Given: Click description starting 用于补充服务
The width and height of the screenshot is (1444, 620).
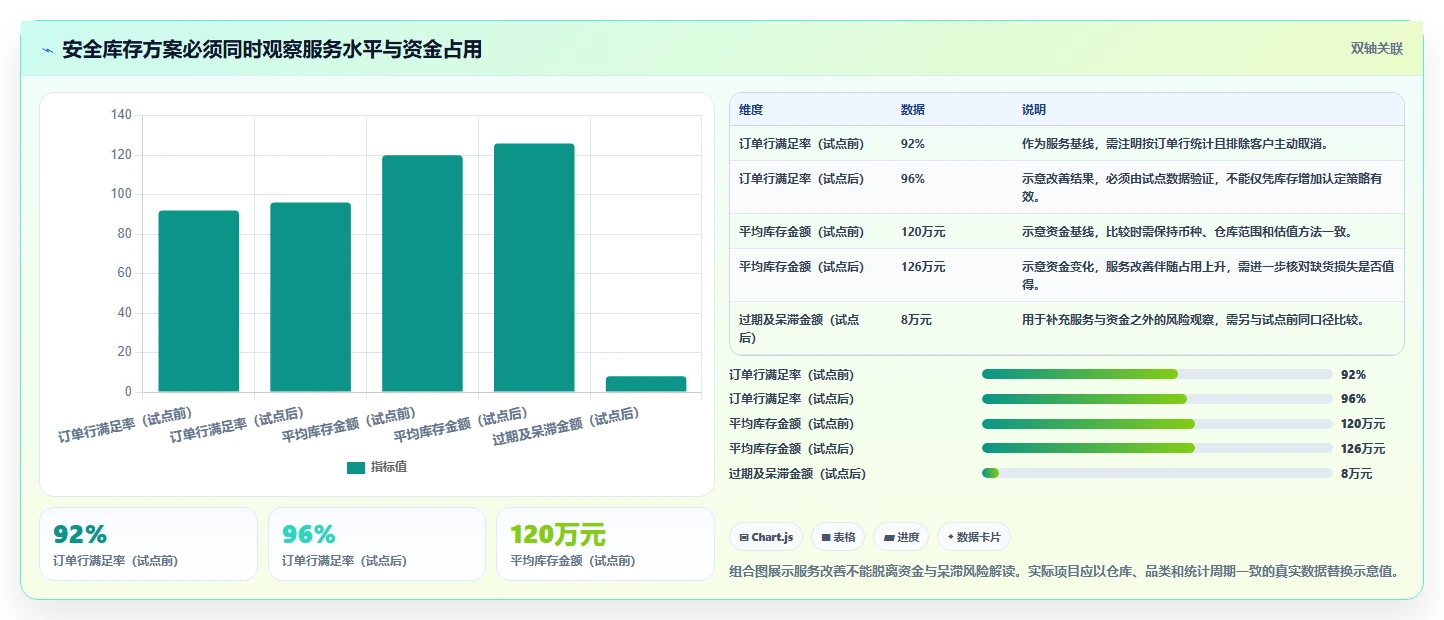Looking at the screenshot, I should (1193, 320).
